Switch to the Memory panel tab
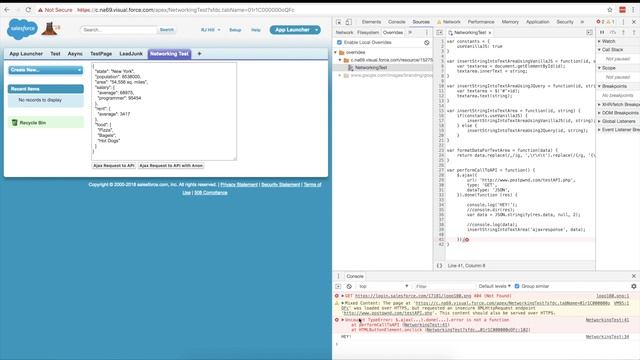Image resolution: width=640 pixels, height=360 pixels. coord(510,22)
